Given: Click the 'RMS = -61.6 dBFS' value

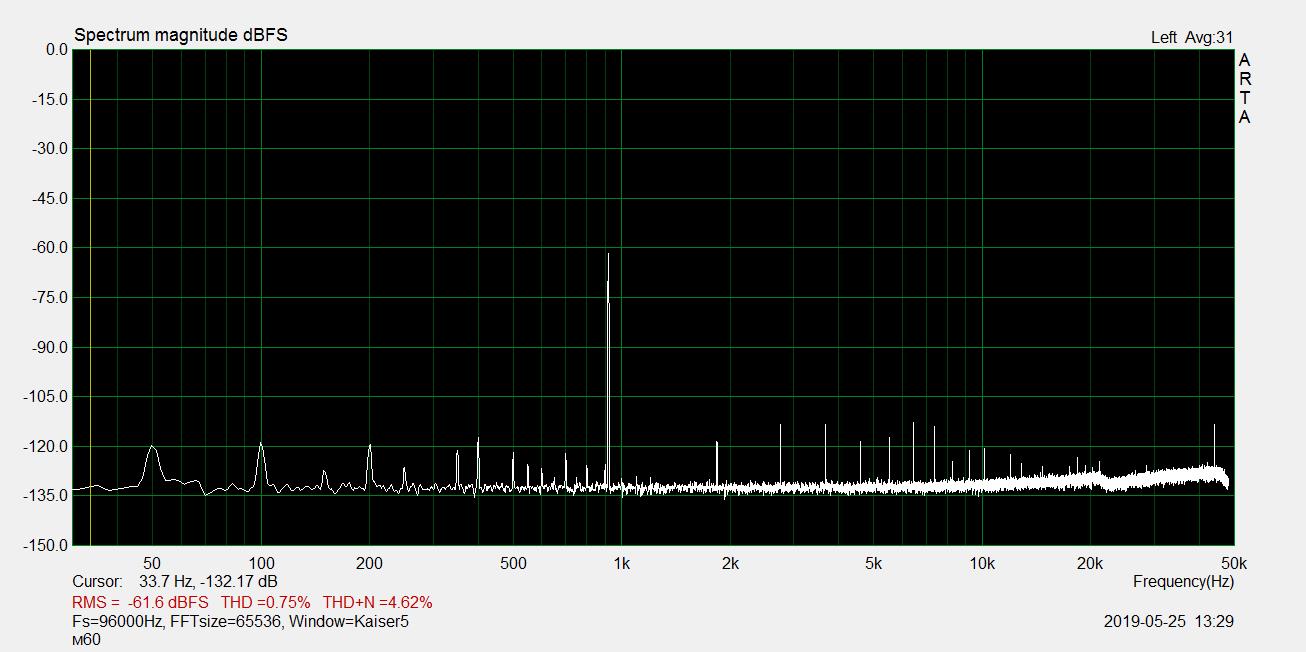Looking at the screenshot, I should pos(140,602).
